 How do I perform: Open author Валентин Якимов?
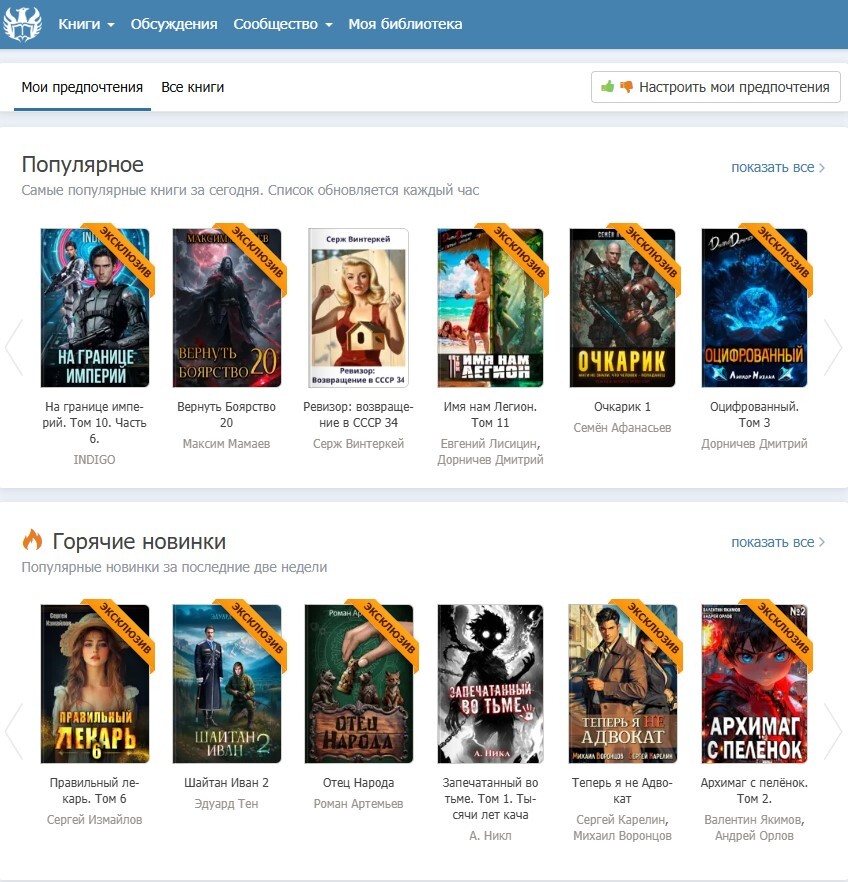pos(754,820)
